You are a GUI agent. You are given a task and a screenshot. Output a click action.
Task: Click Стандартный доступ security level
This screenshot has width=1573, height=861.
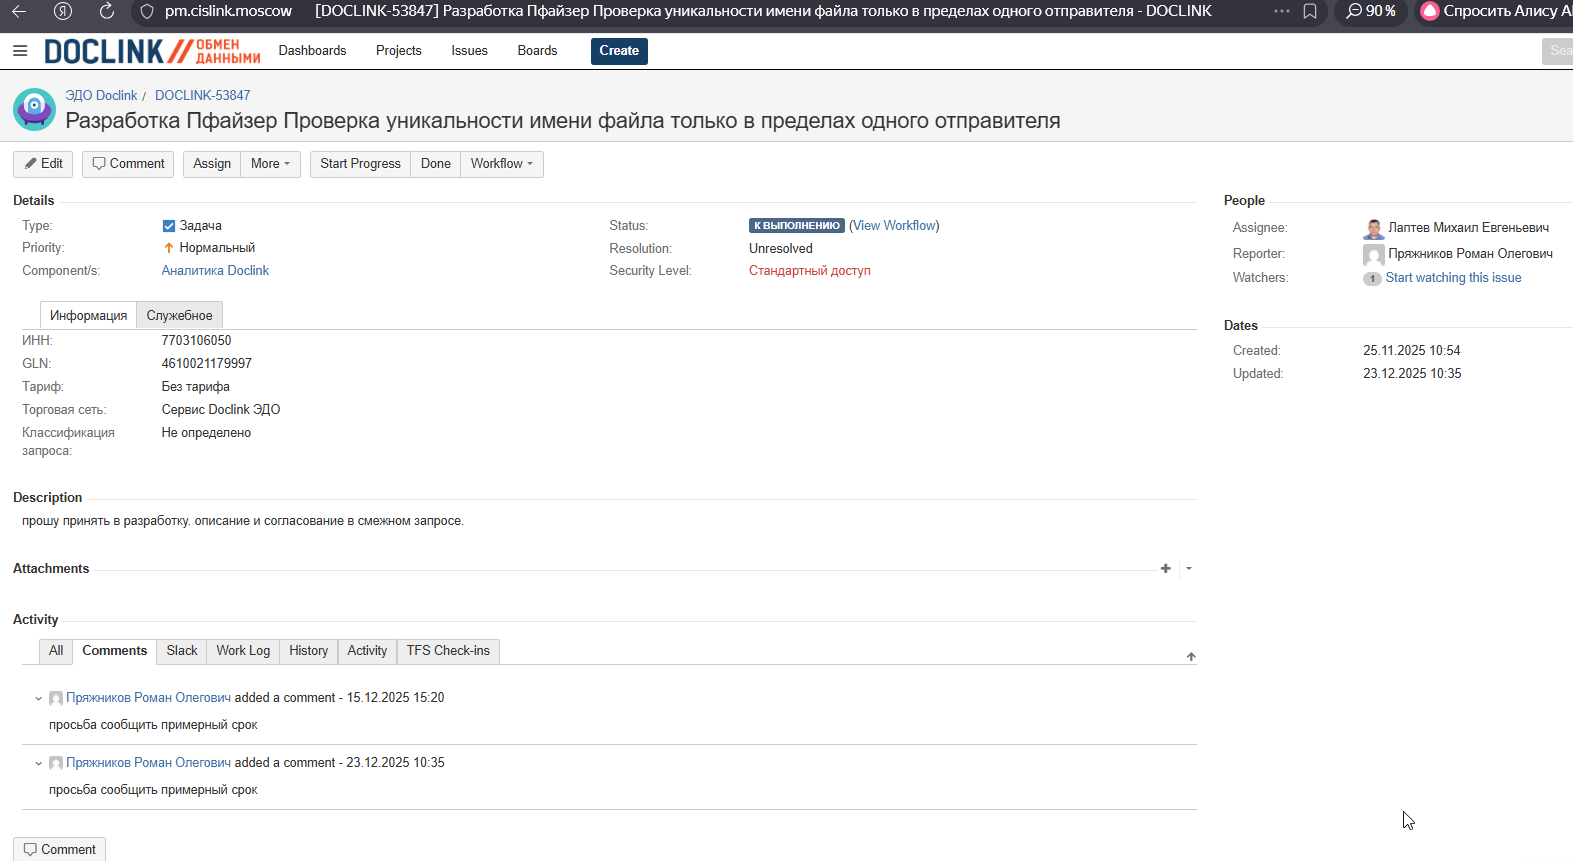coord(810,271)
